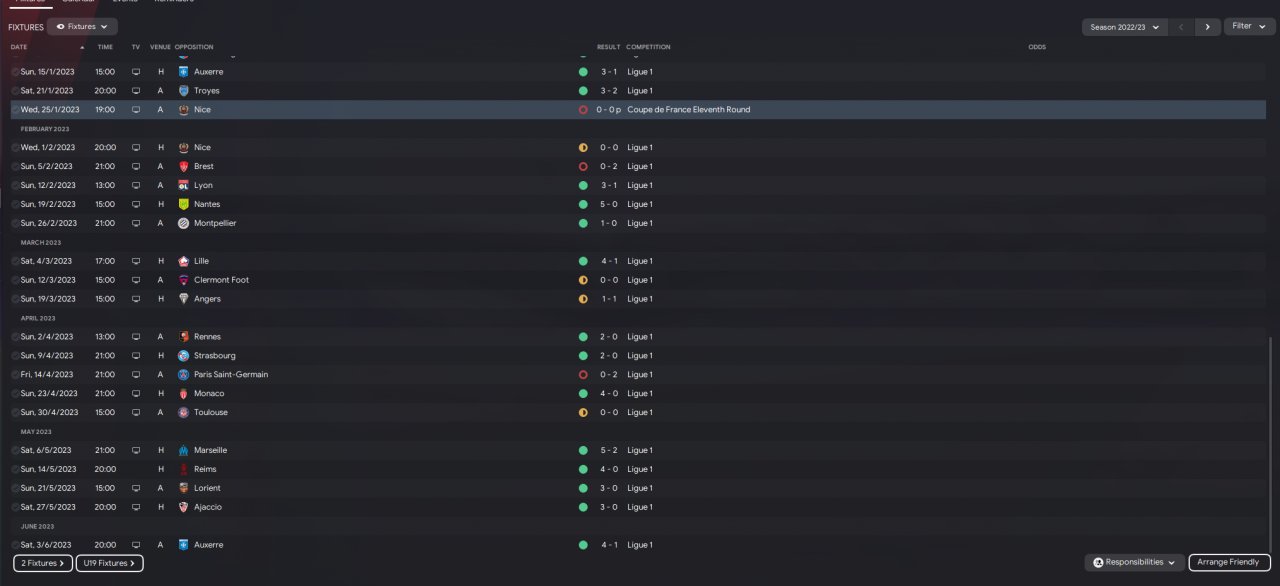1280x586 pixels.
Task: Open the Responsibilities menu
Action: [1134, 563]
